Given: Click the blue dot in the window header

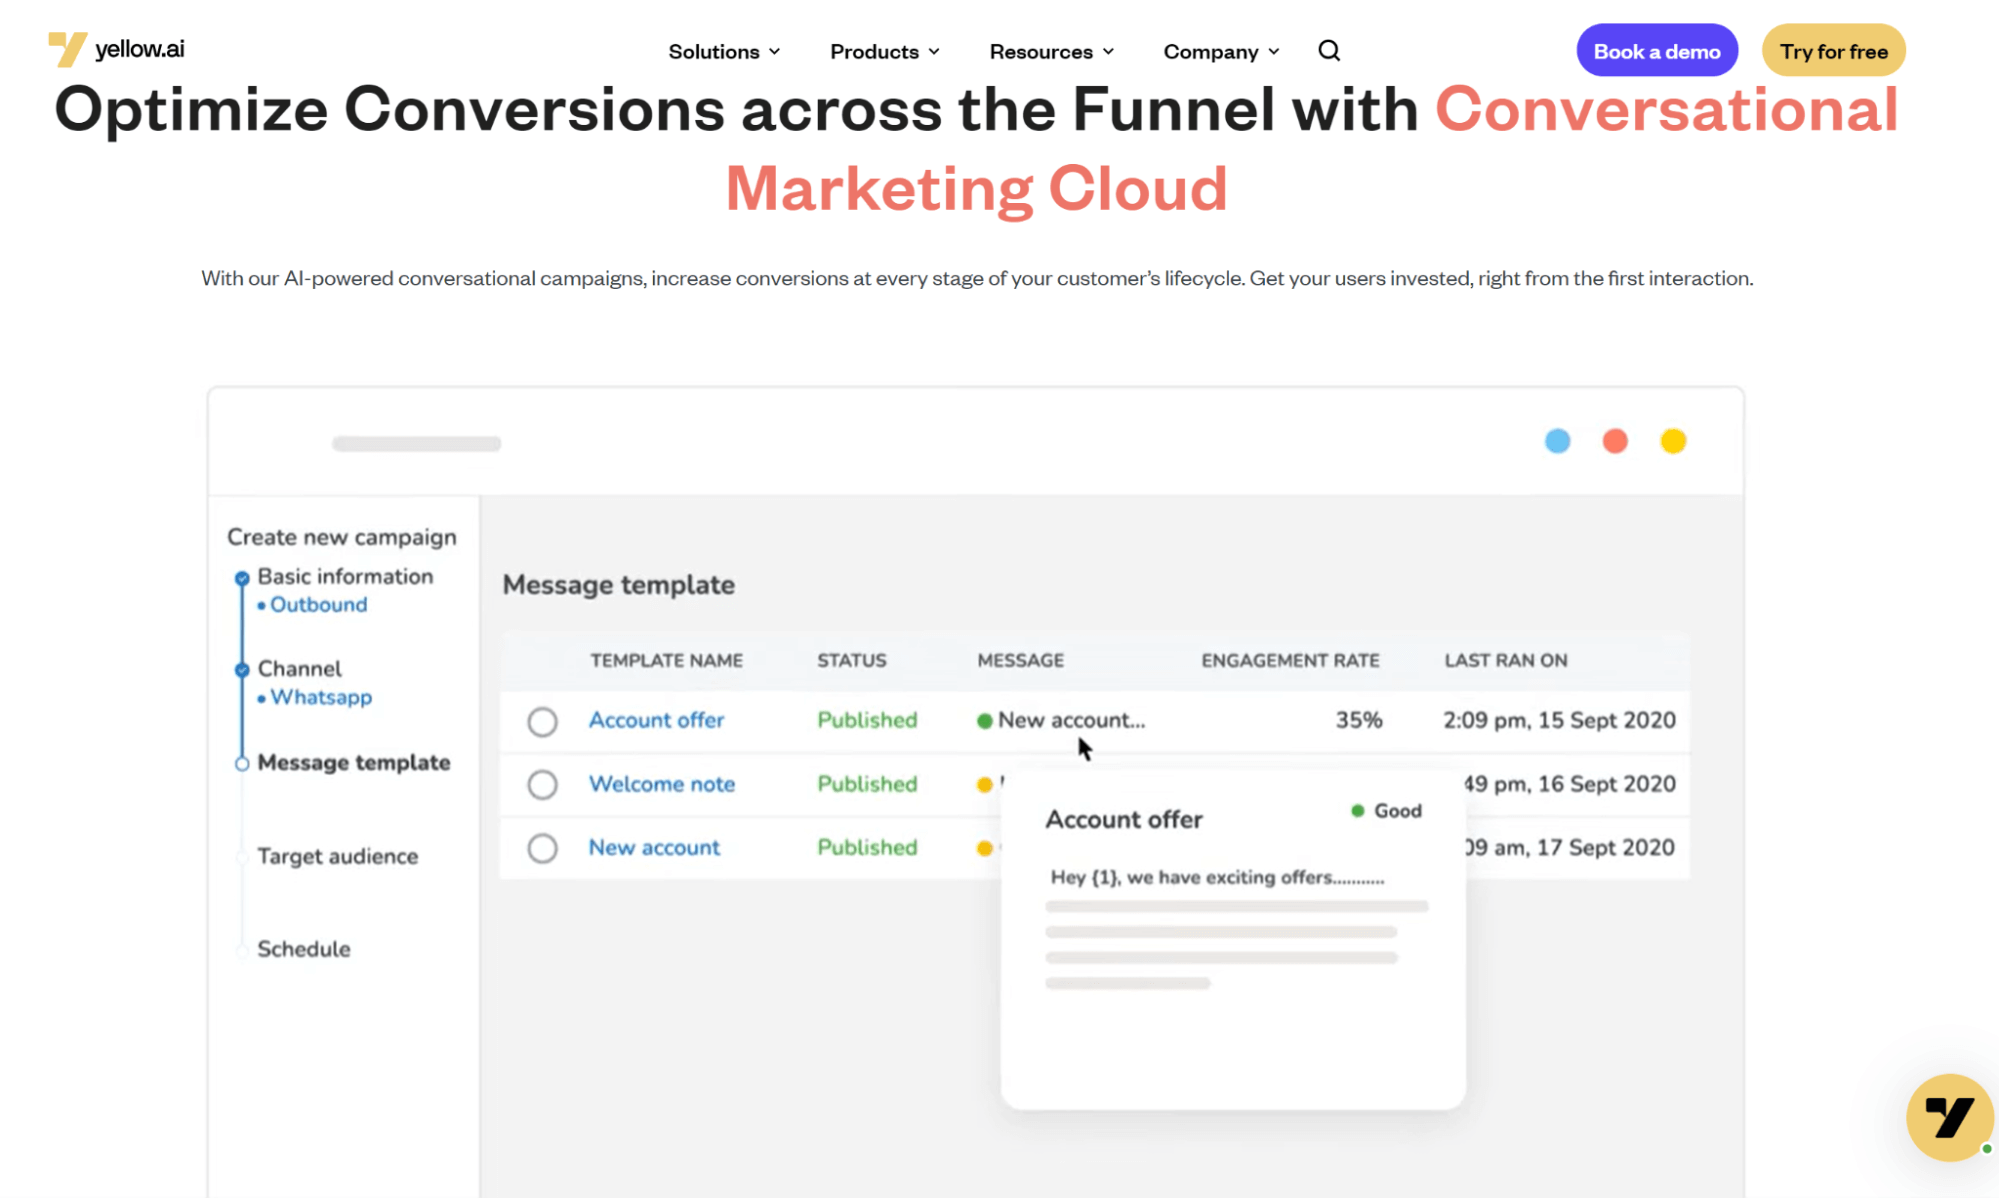Looking at the screenshot, I should 1557,441.
